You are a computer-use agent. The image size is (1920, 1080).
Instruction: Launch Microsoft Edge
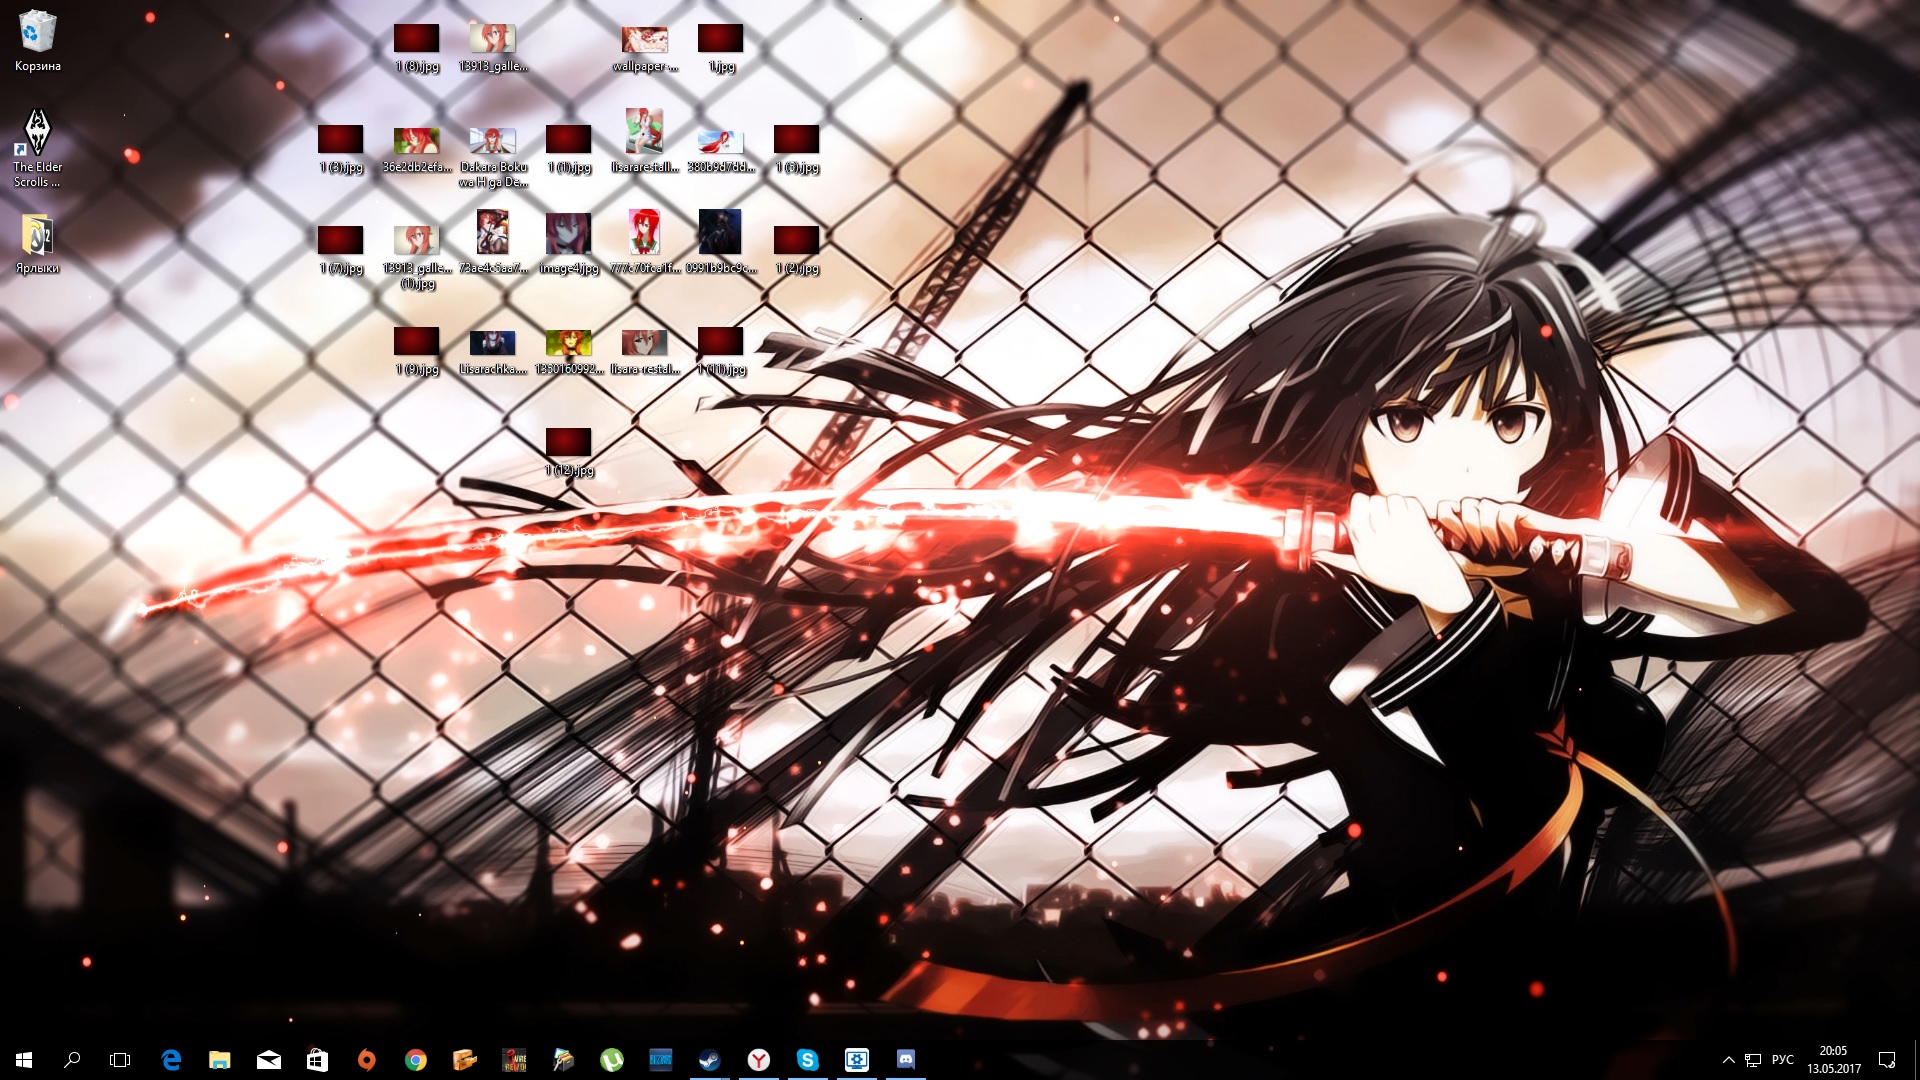[170, 1060]
